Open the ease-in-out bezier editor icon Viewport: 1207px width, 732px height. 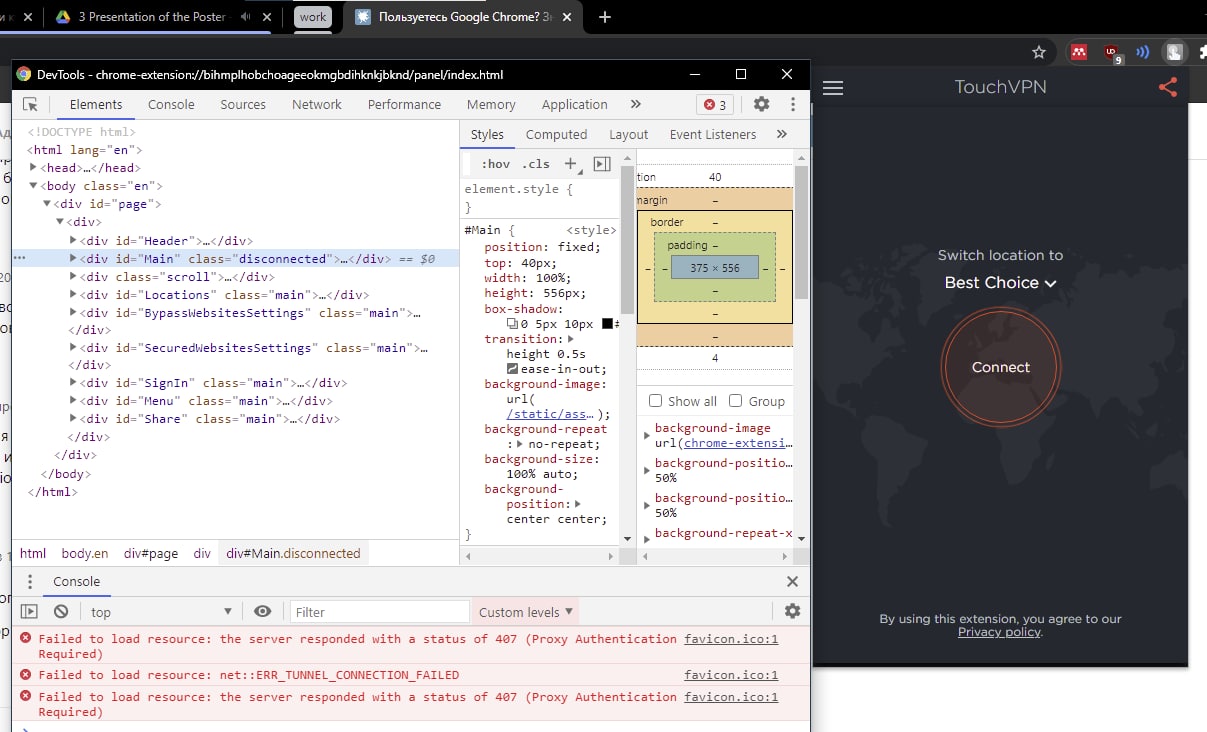click(512, 370)
